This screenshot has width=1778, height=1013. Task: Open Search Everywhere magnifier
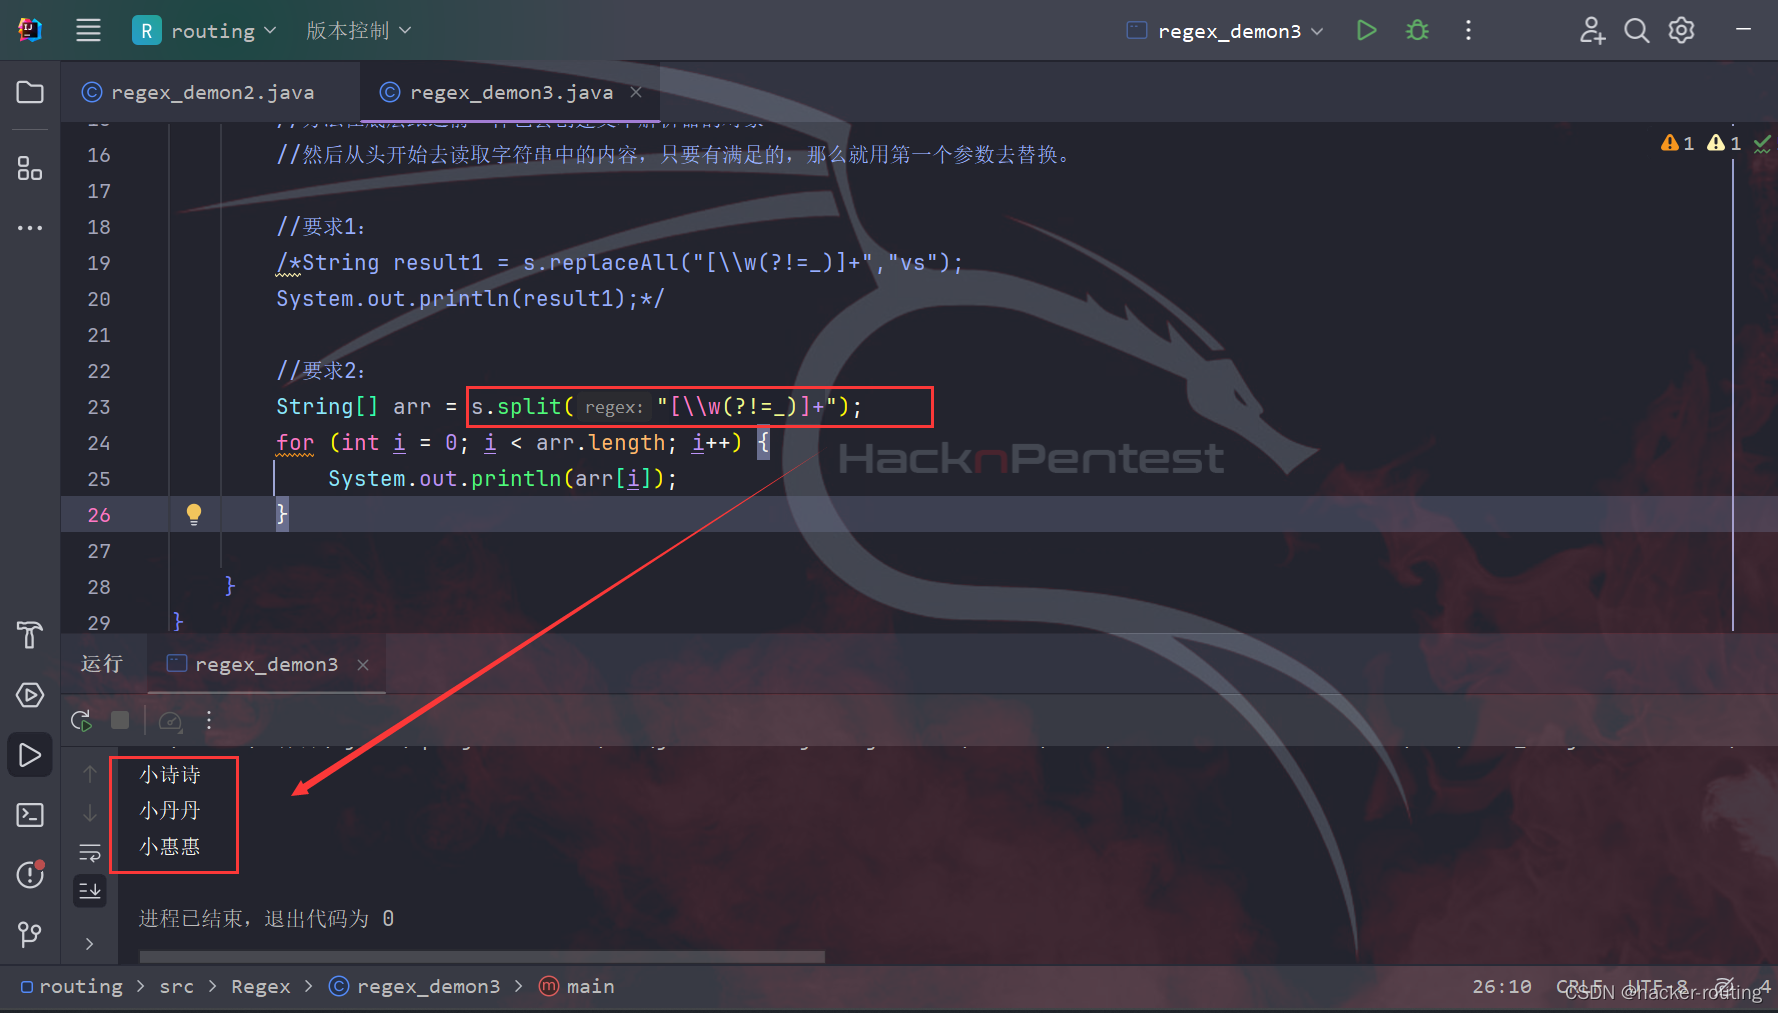[1637, 31]
